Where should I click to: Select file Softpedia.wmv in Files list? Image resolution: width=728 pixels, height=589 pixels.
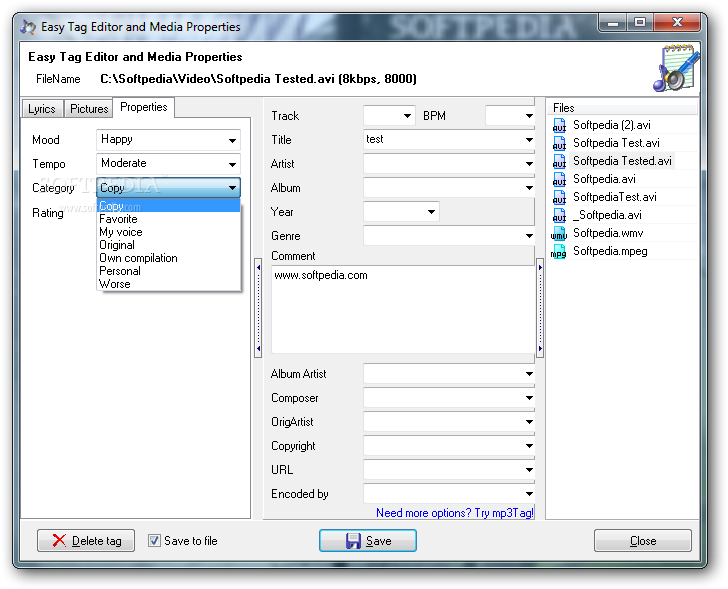pyautogui.click(x=608, y=233)
